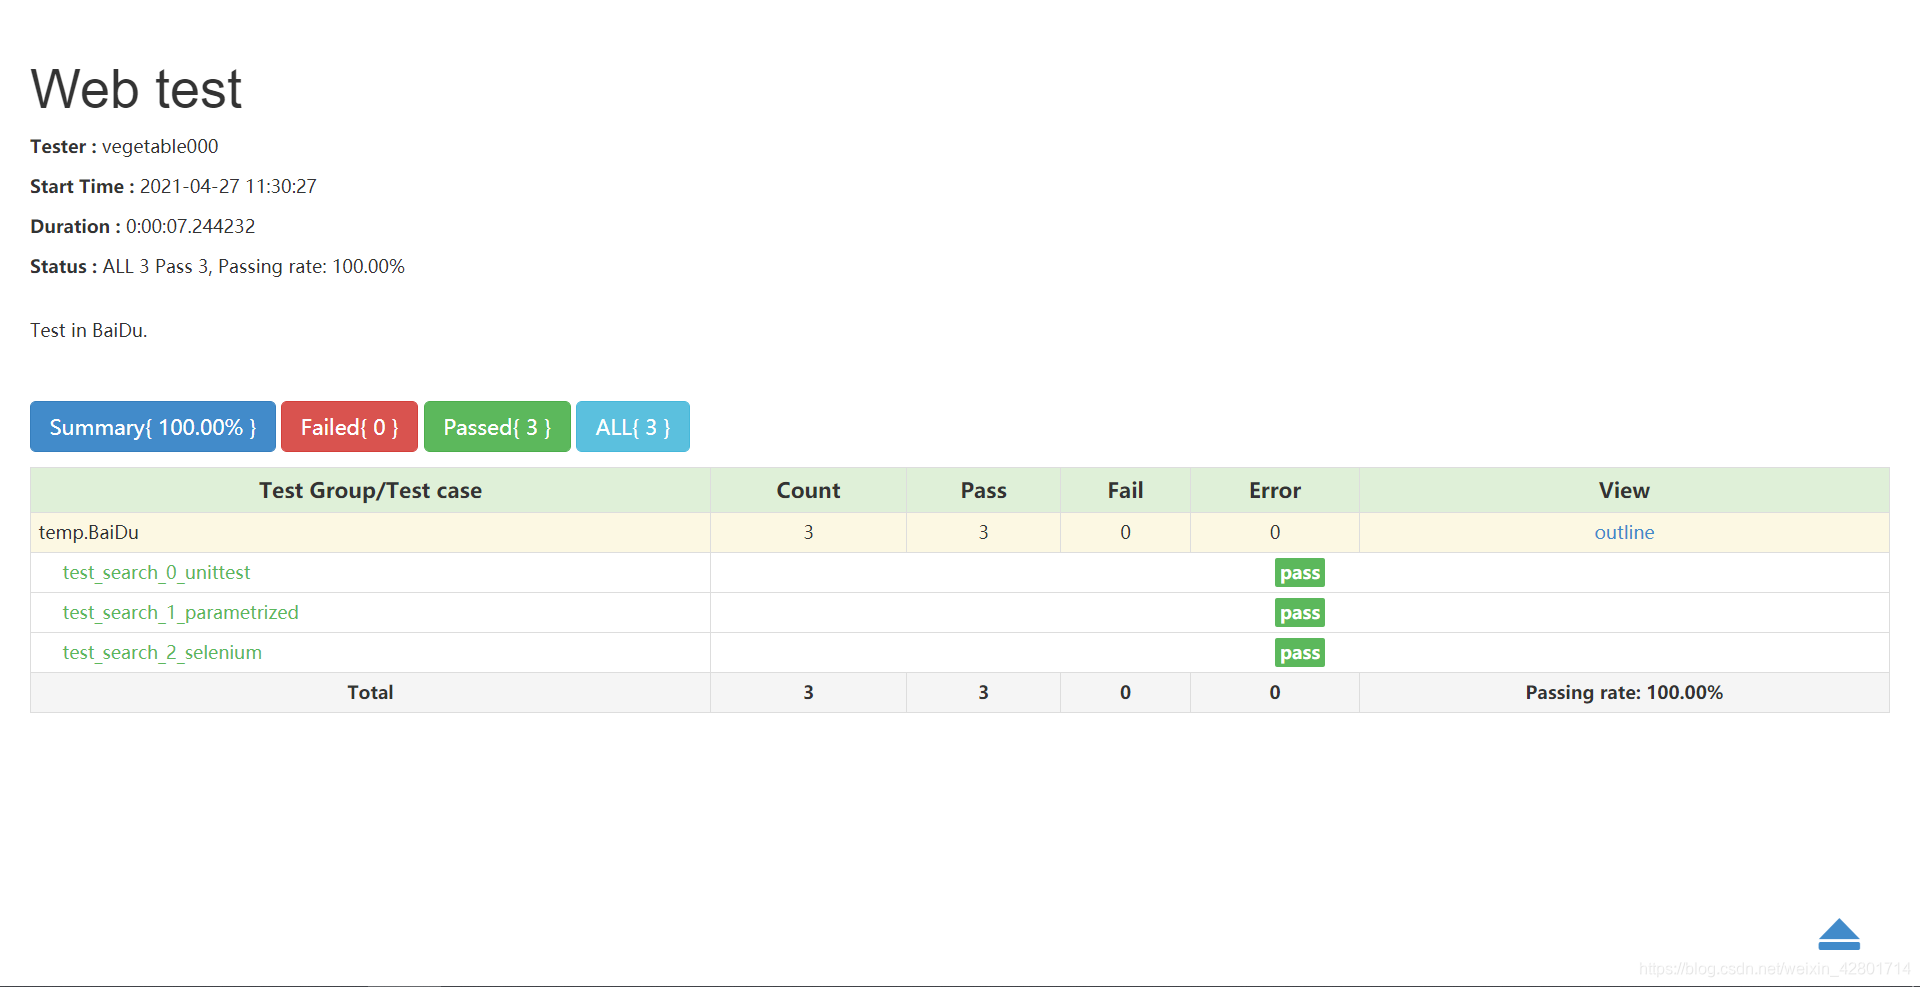Click pass badge for test_search_1_parametrized
The height and width of the screenshot is (987, 1920).
click(1300, 613)
